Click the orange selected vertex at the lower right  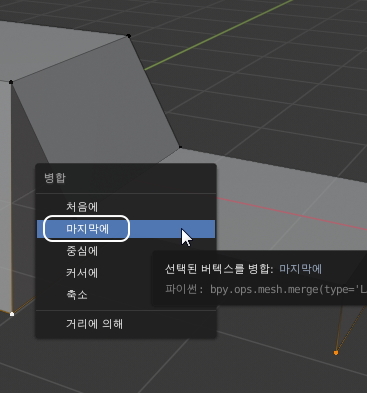pos(336,352)
